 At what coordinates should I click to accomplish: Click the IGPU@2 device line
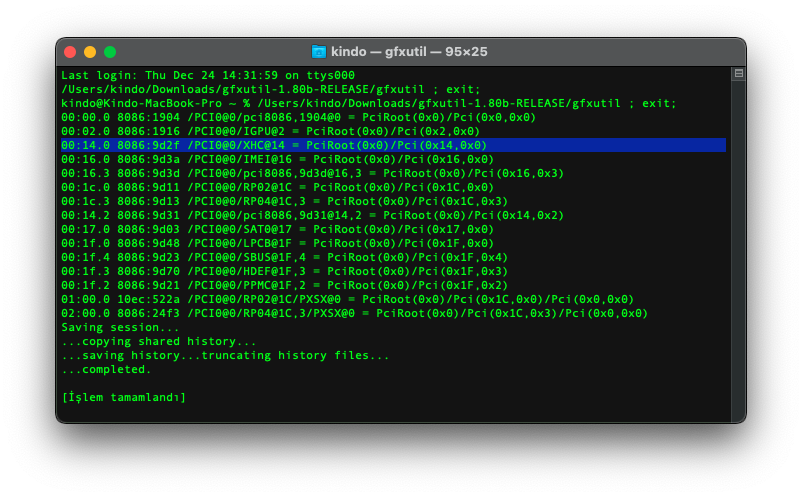click(270, 131)
